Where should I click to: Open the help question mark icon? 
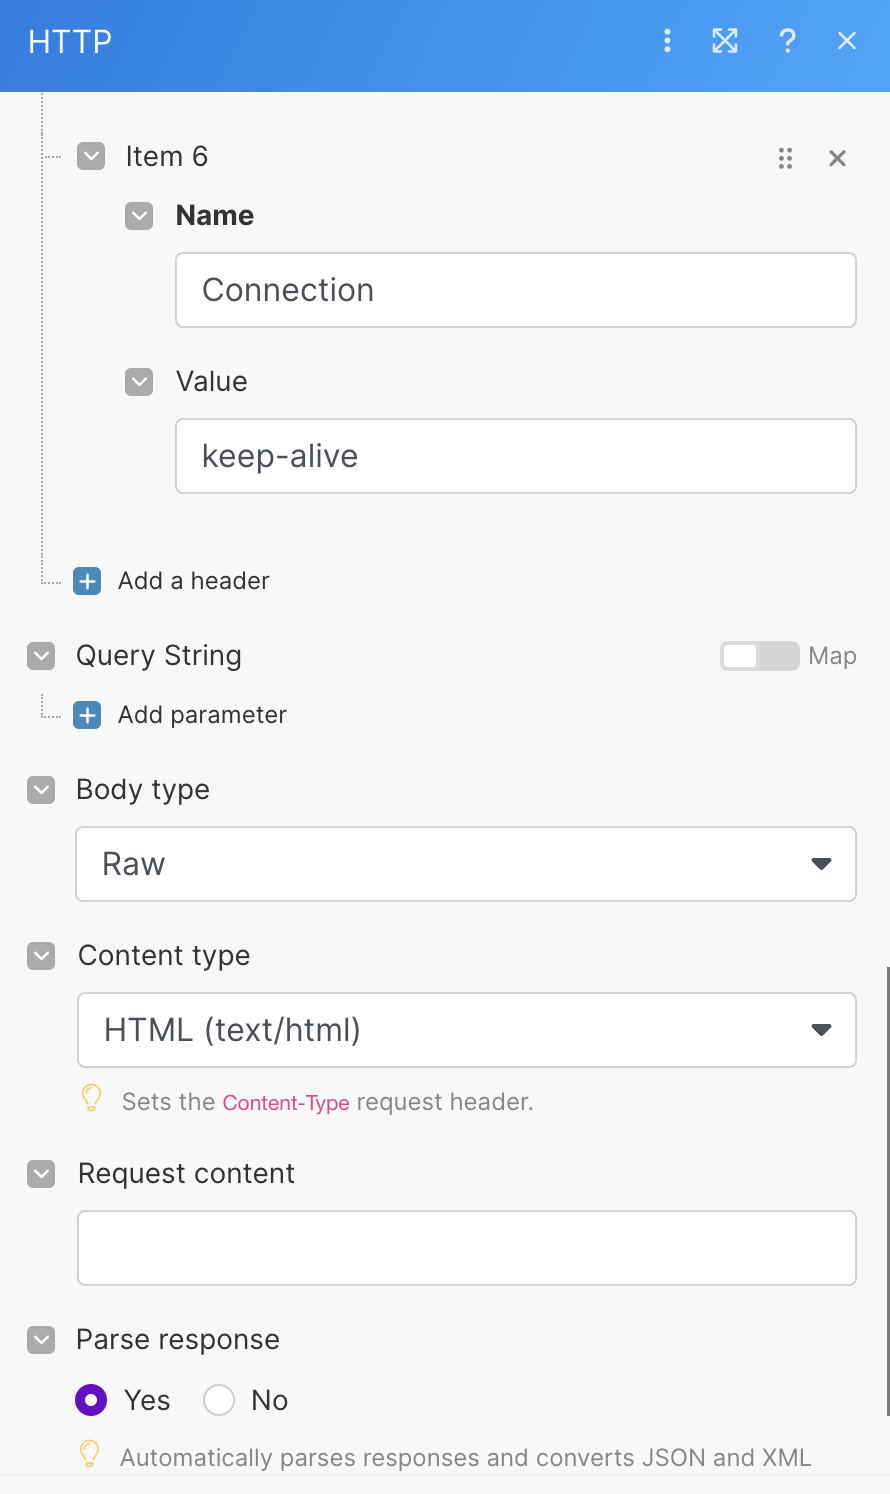click(x=787, y=41)
